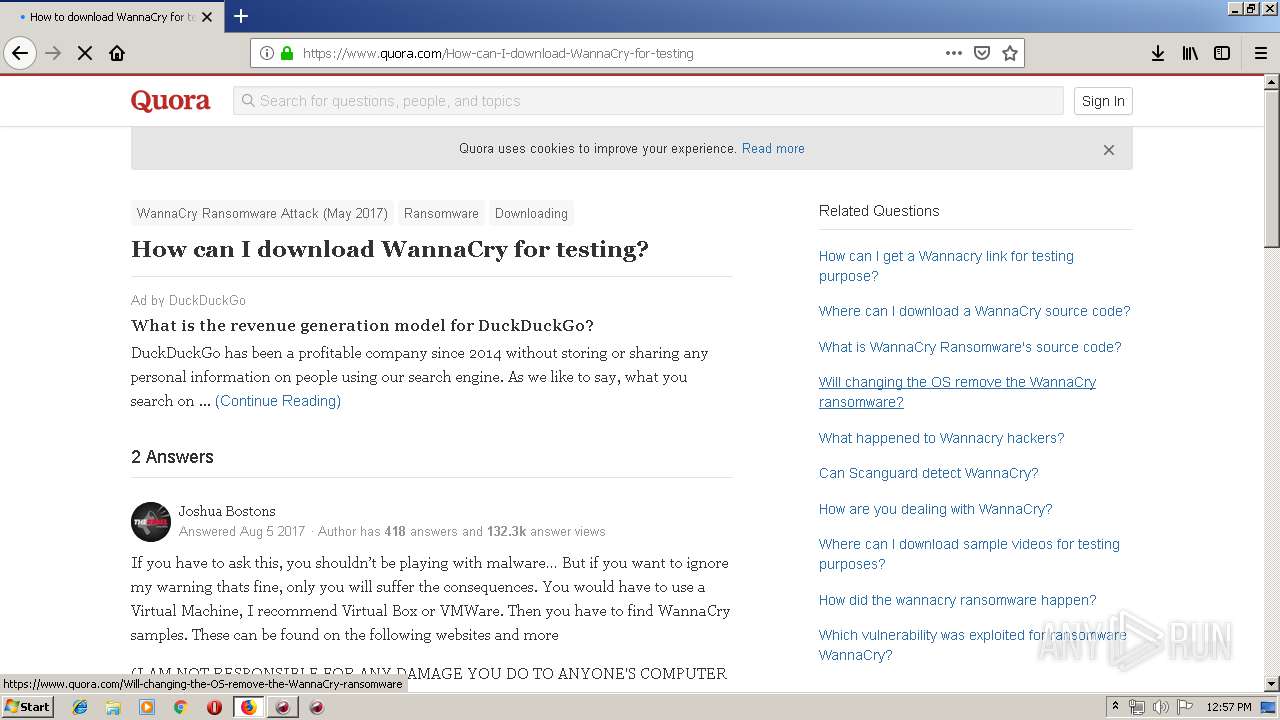Open 'Can Scanguard detect WannaCry' link
Viewport: 1280px width, 720px height.
tap(929, 473)
